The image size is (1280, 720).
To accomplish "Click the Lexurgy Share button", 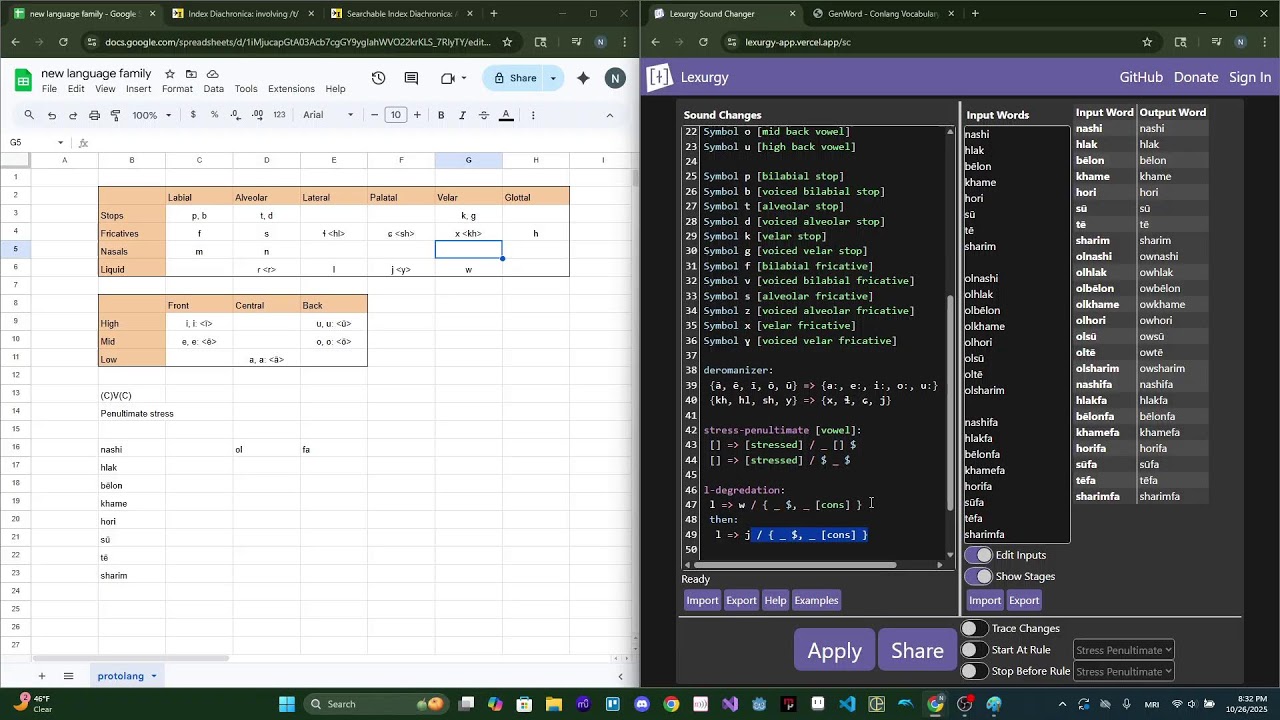I will point(917,651).
